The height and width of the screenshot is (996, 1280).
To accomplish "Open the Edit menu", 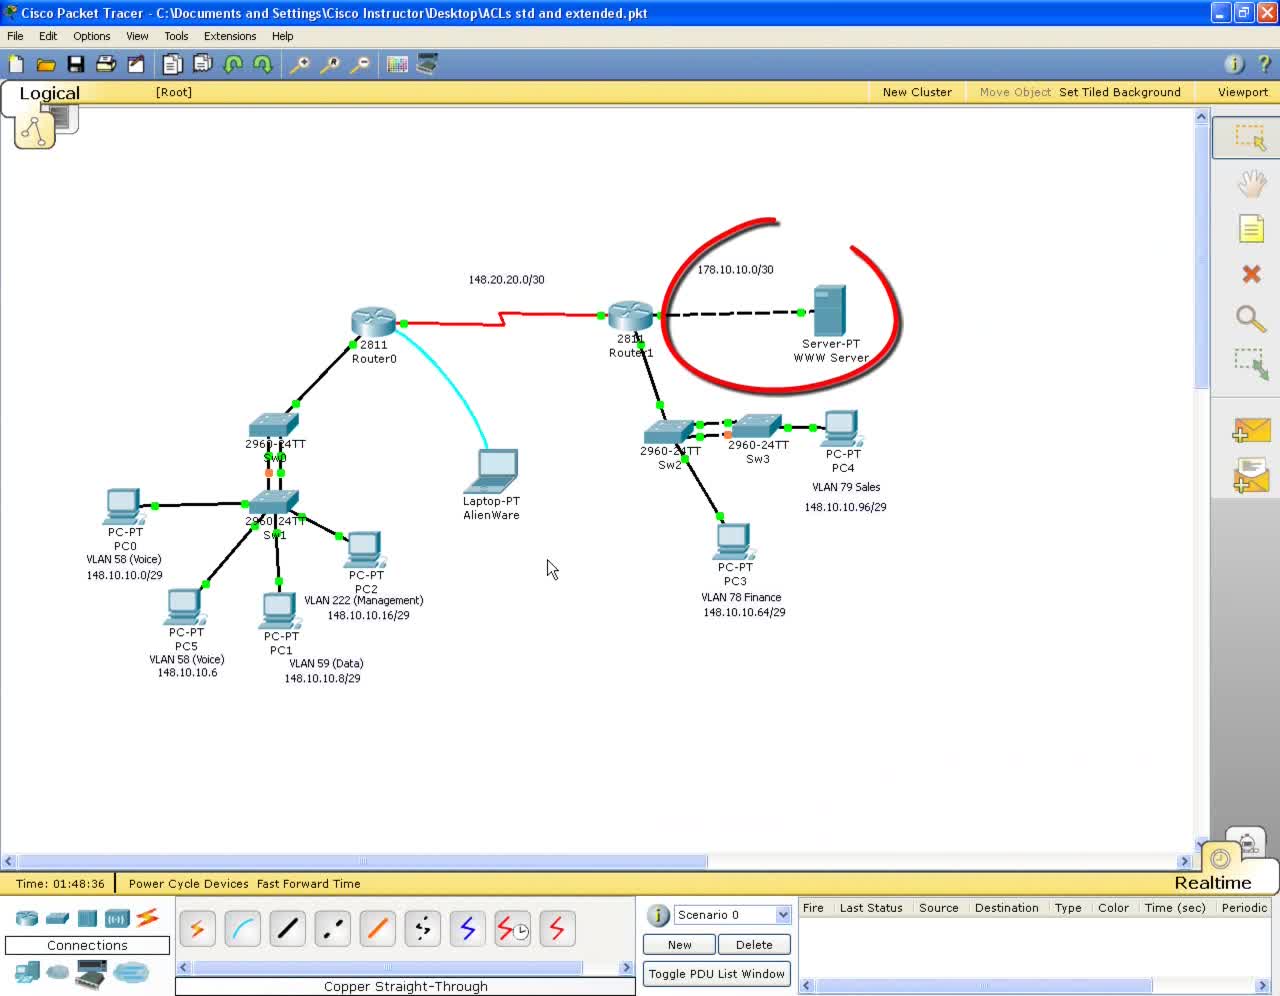I will click(48, 36).
